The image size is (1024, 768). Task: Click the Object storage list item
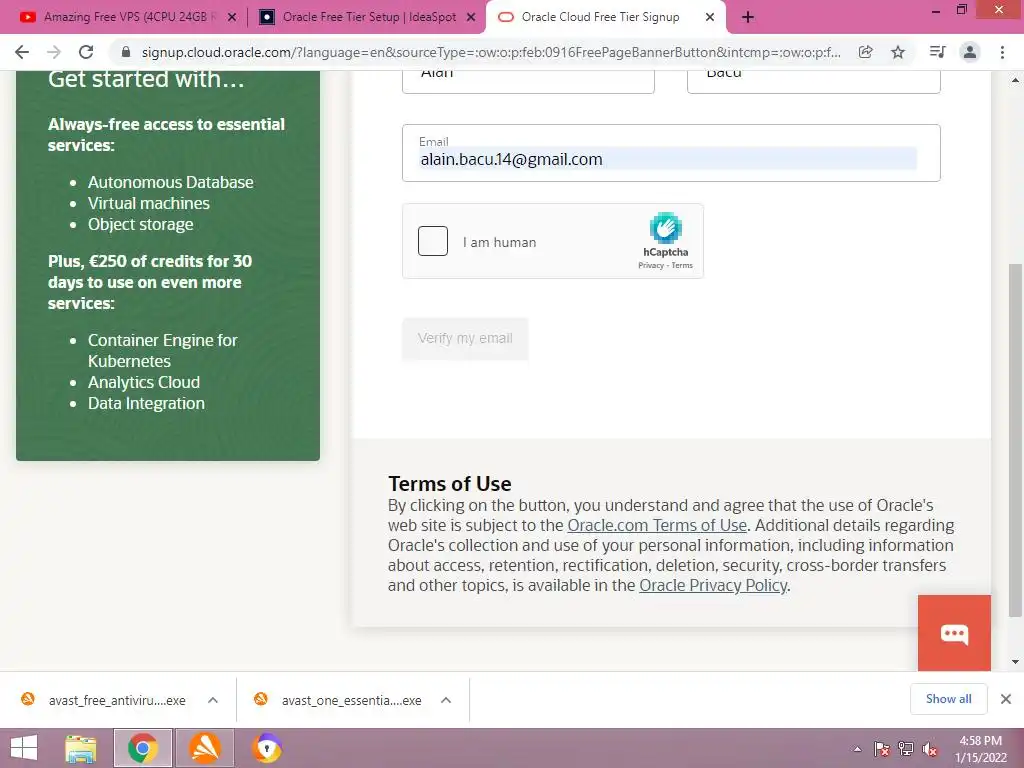tap(140, 224)
